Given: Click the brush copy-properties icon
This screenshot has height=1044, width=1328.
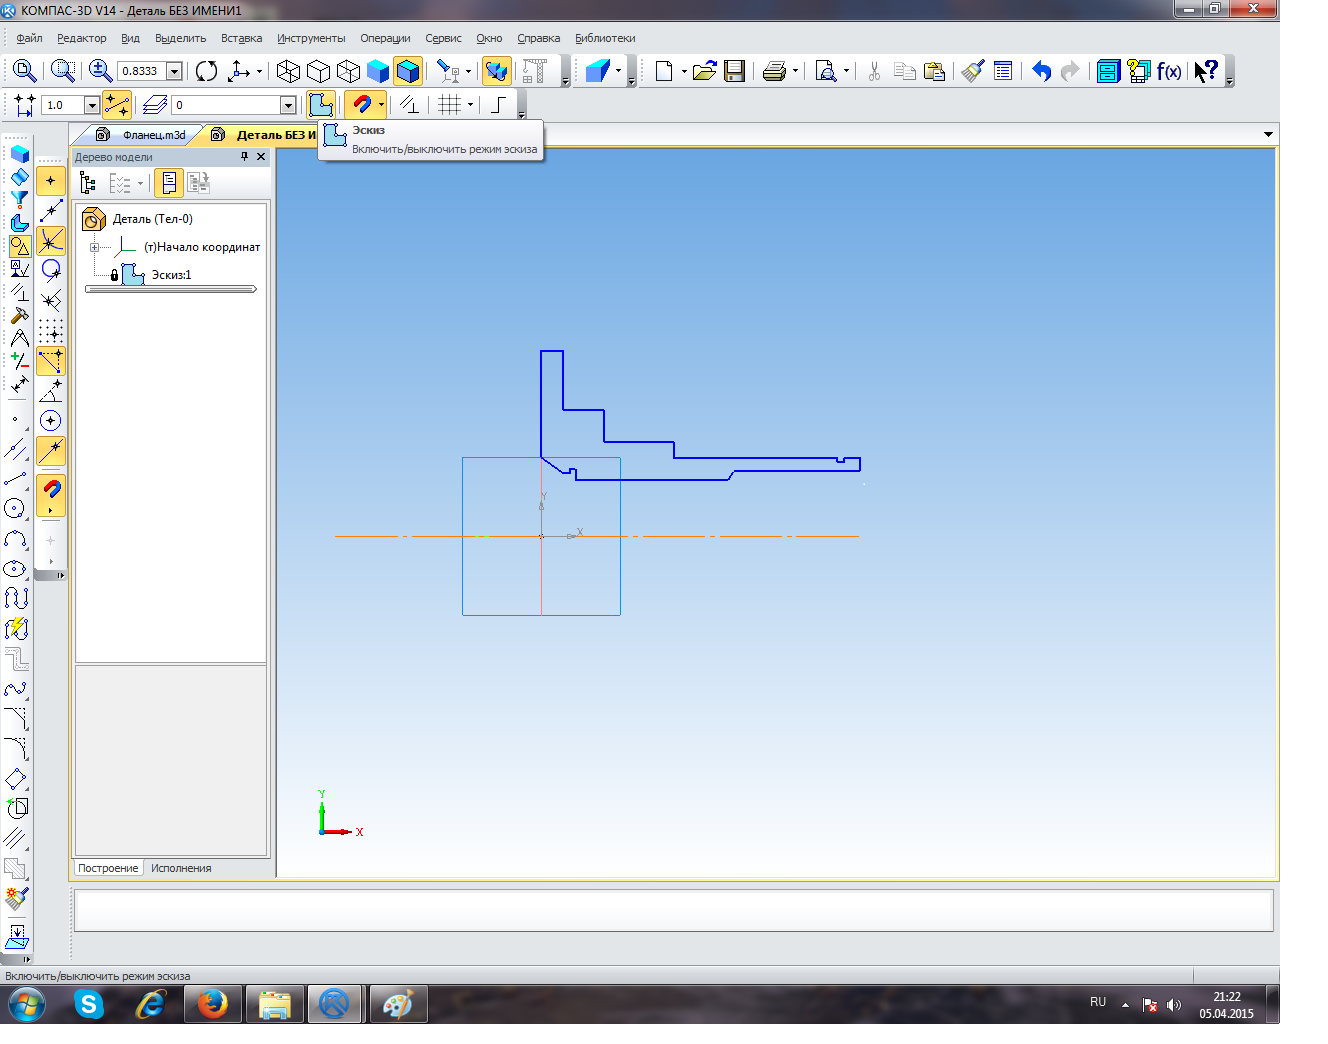Looking at the screenshot, I should (973, 71).
